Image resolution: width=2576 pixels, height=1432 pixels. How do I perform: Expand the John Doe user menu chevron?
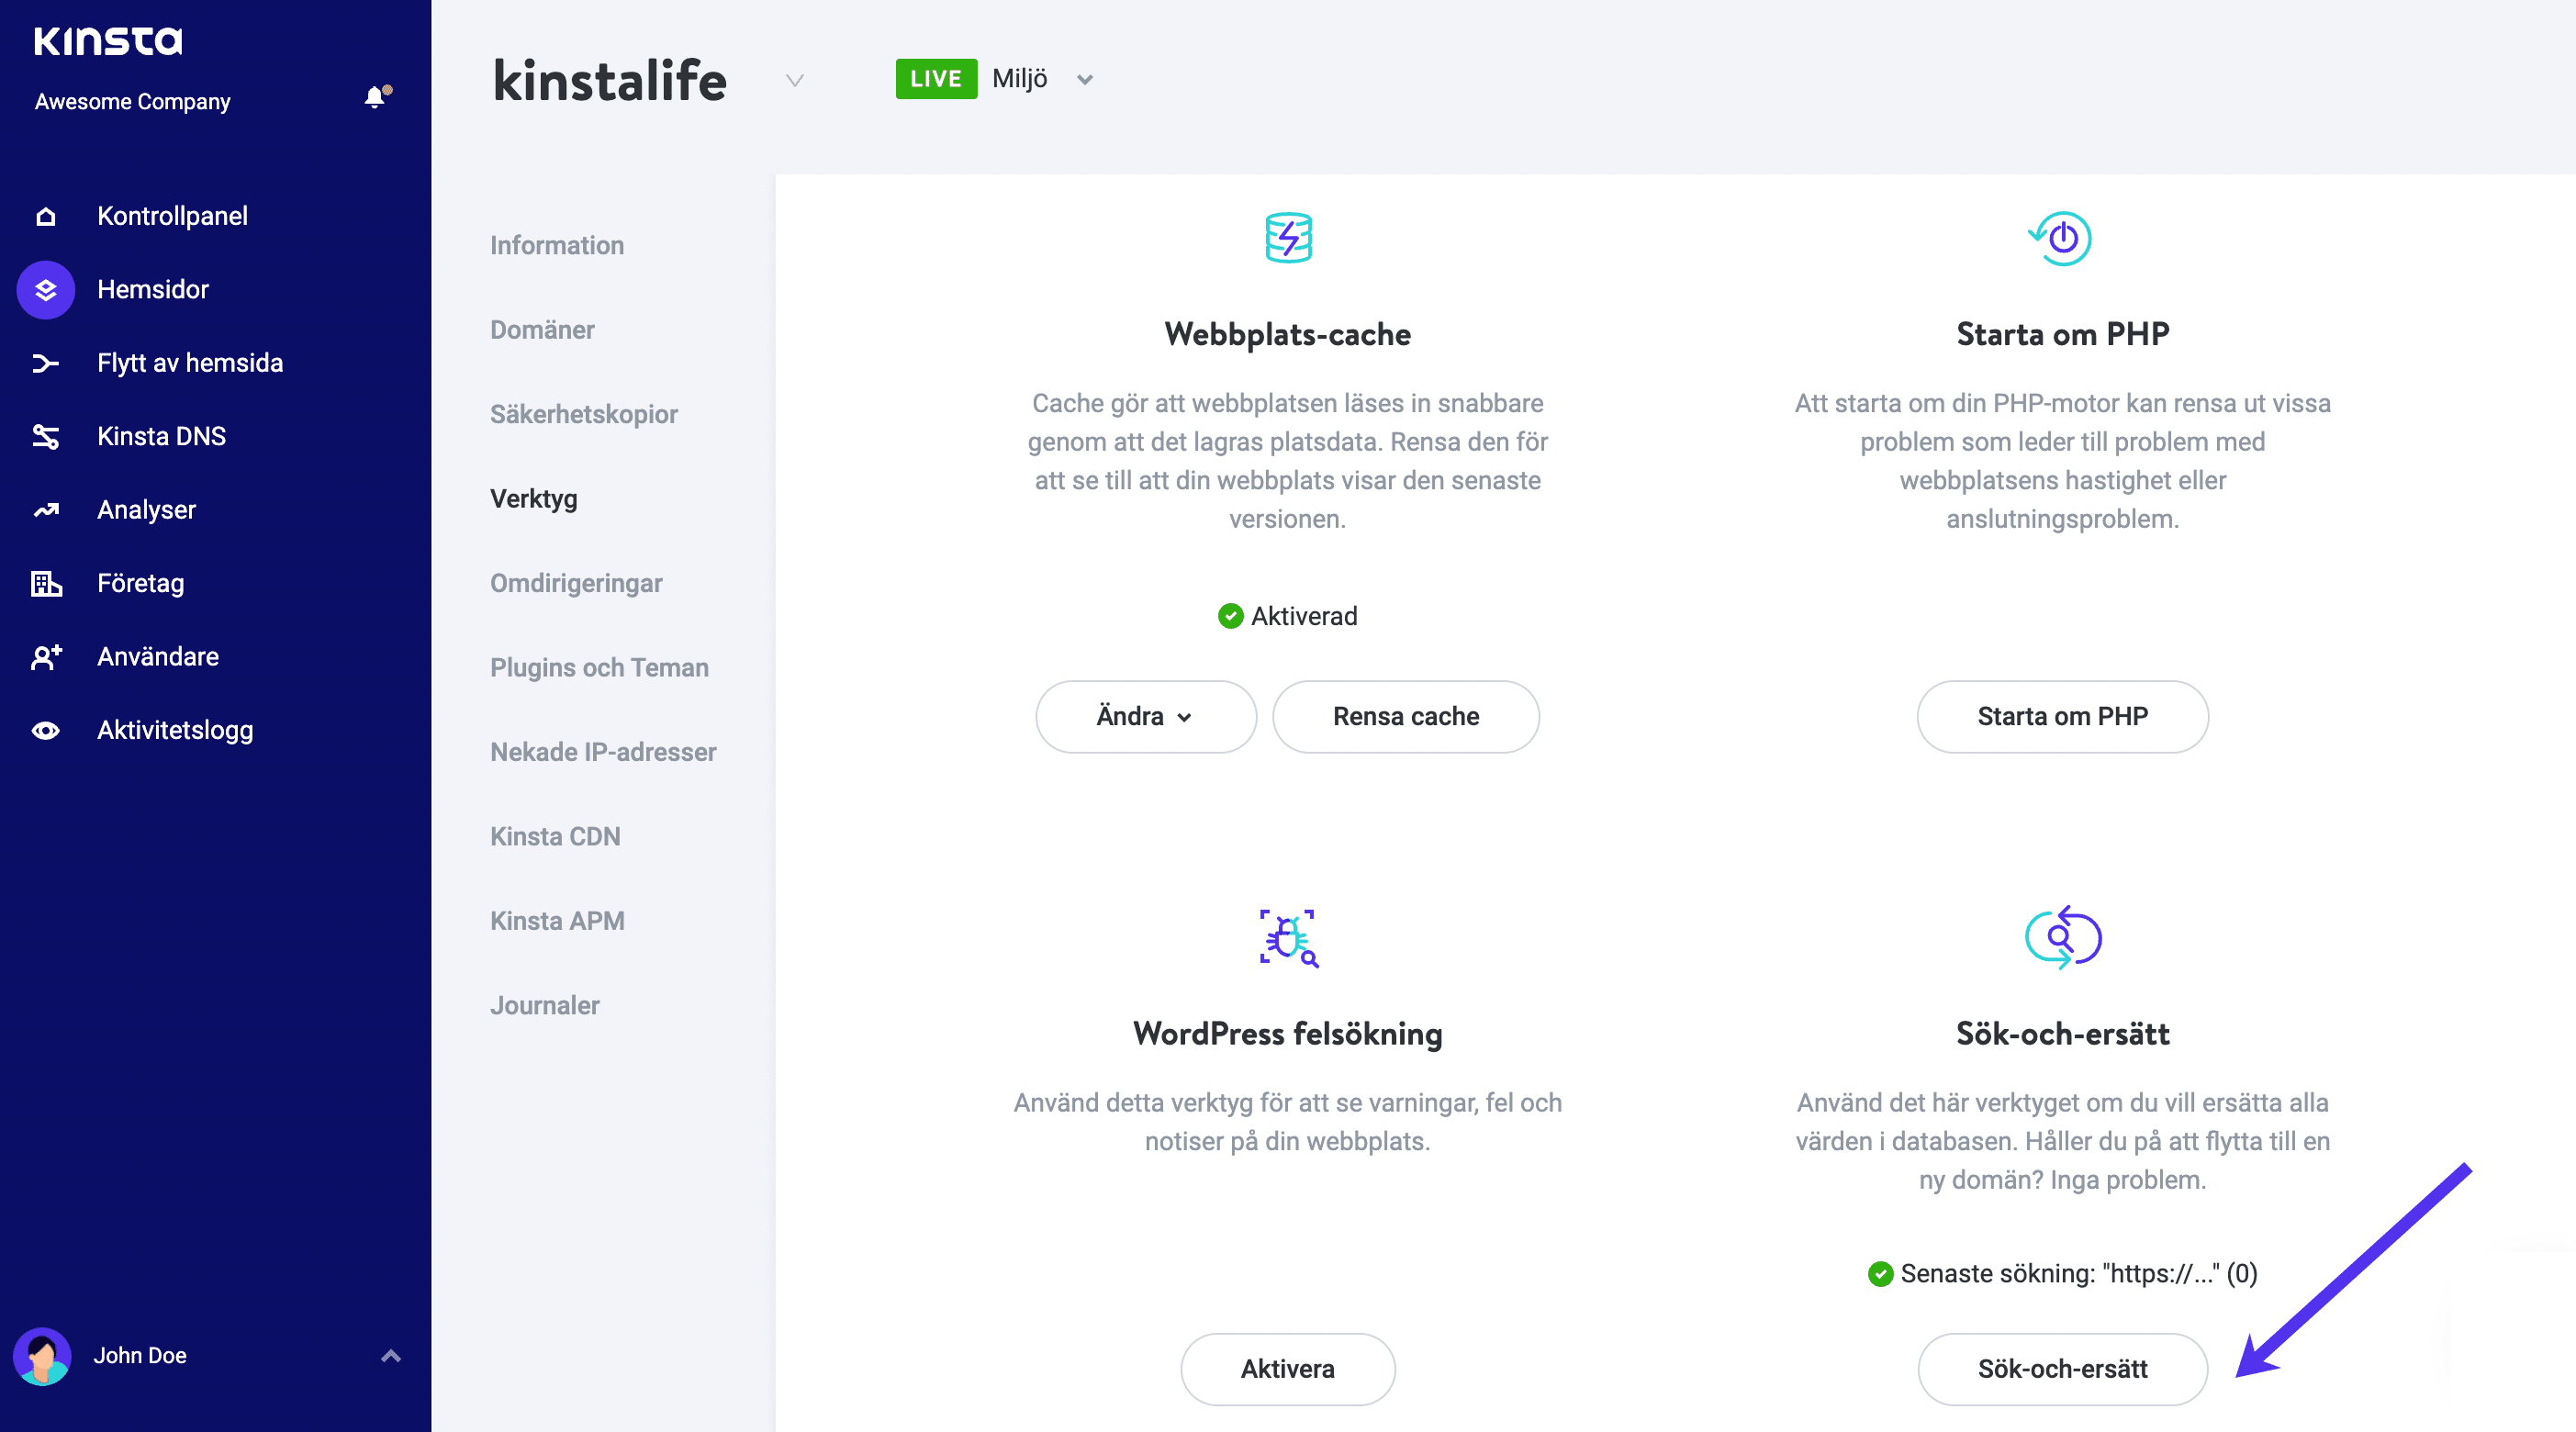coord(391,1356)
